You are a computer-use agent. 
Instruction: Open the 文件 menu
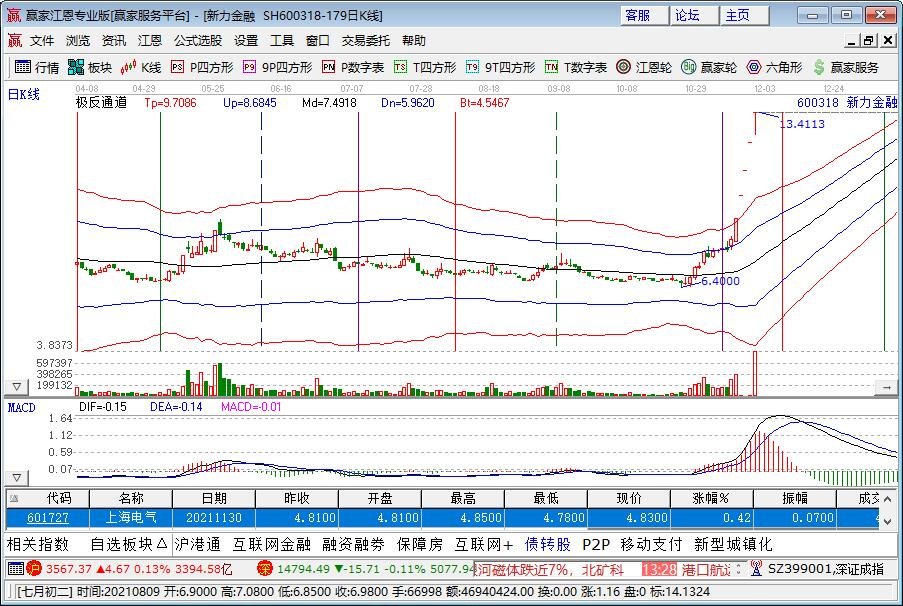[42, 40]
